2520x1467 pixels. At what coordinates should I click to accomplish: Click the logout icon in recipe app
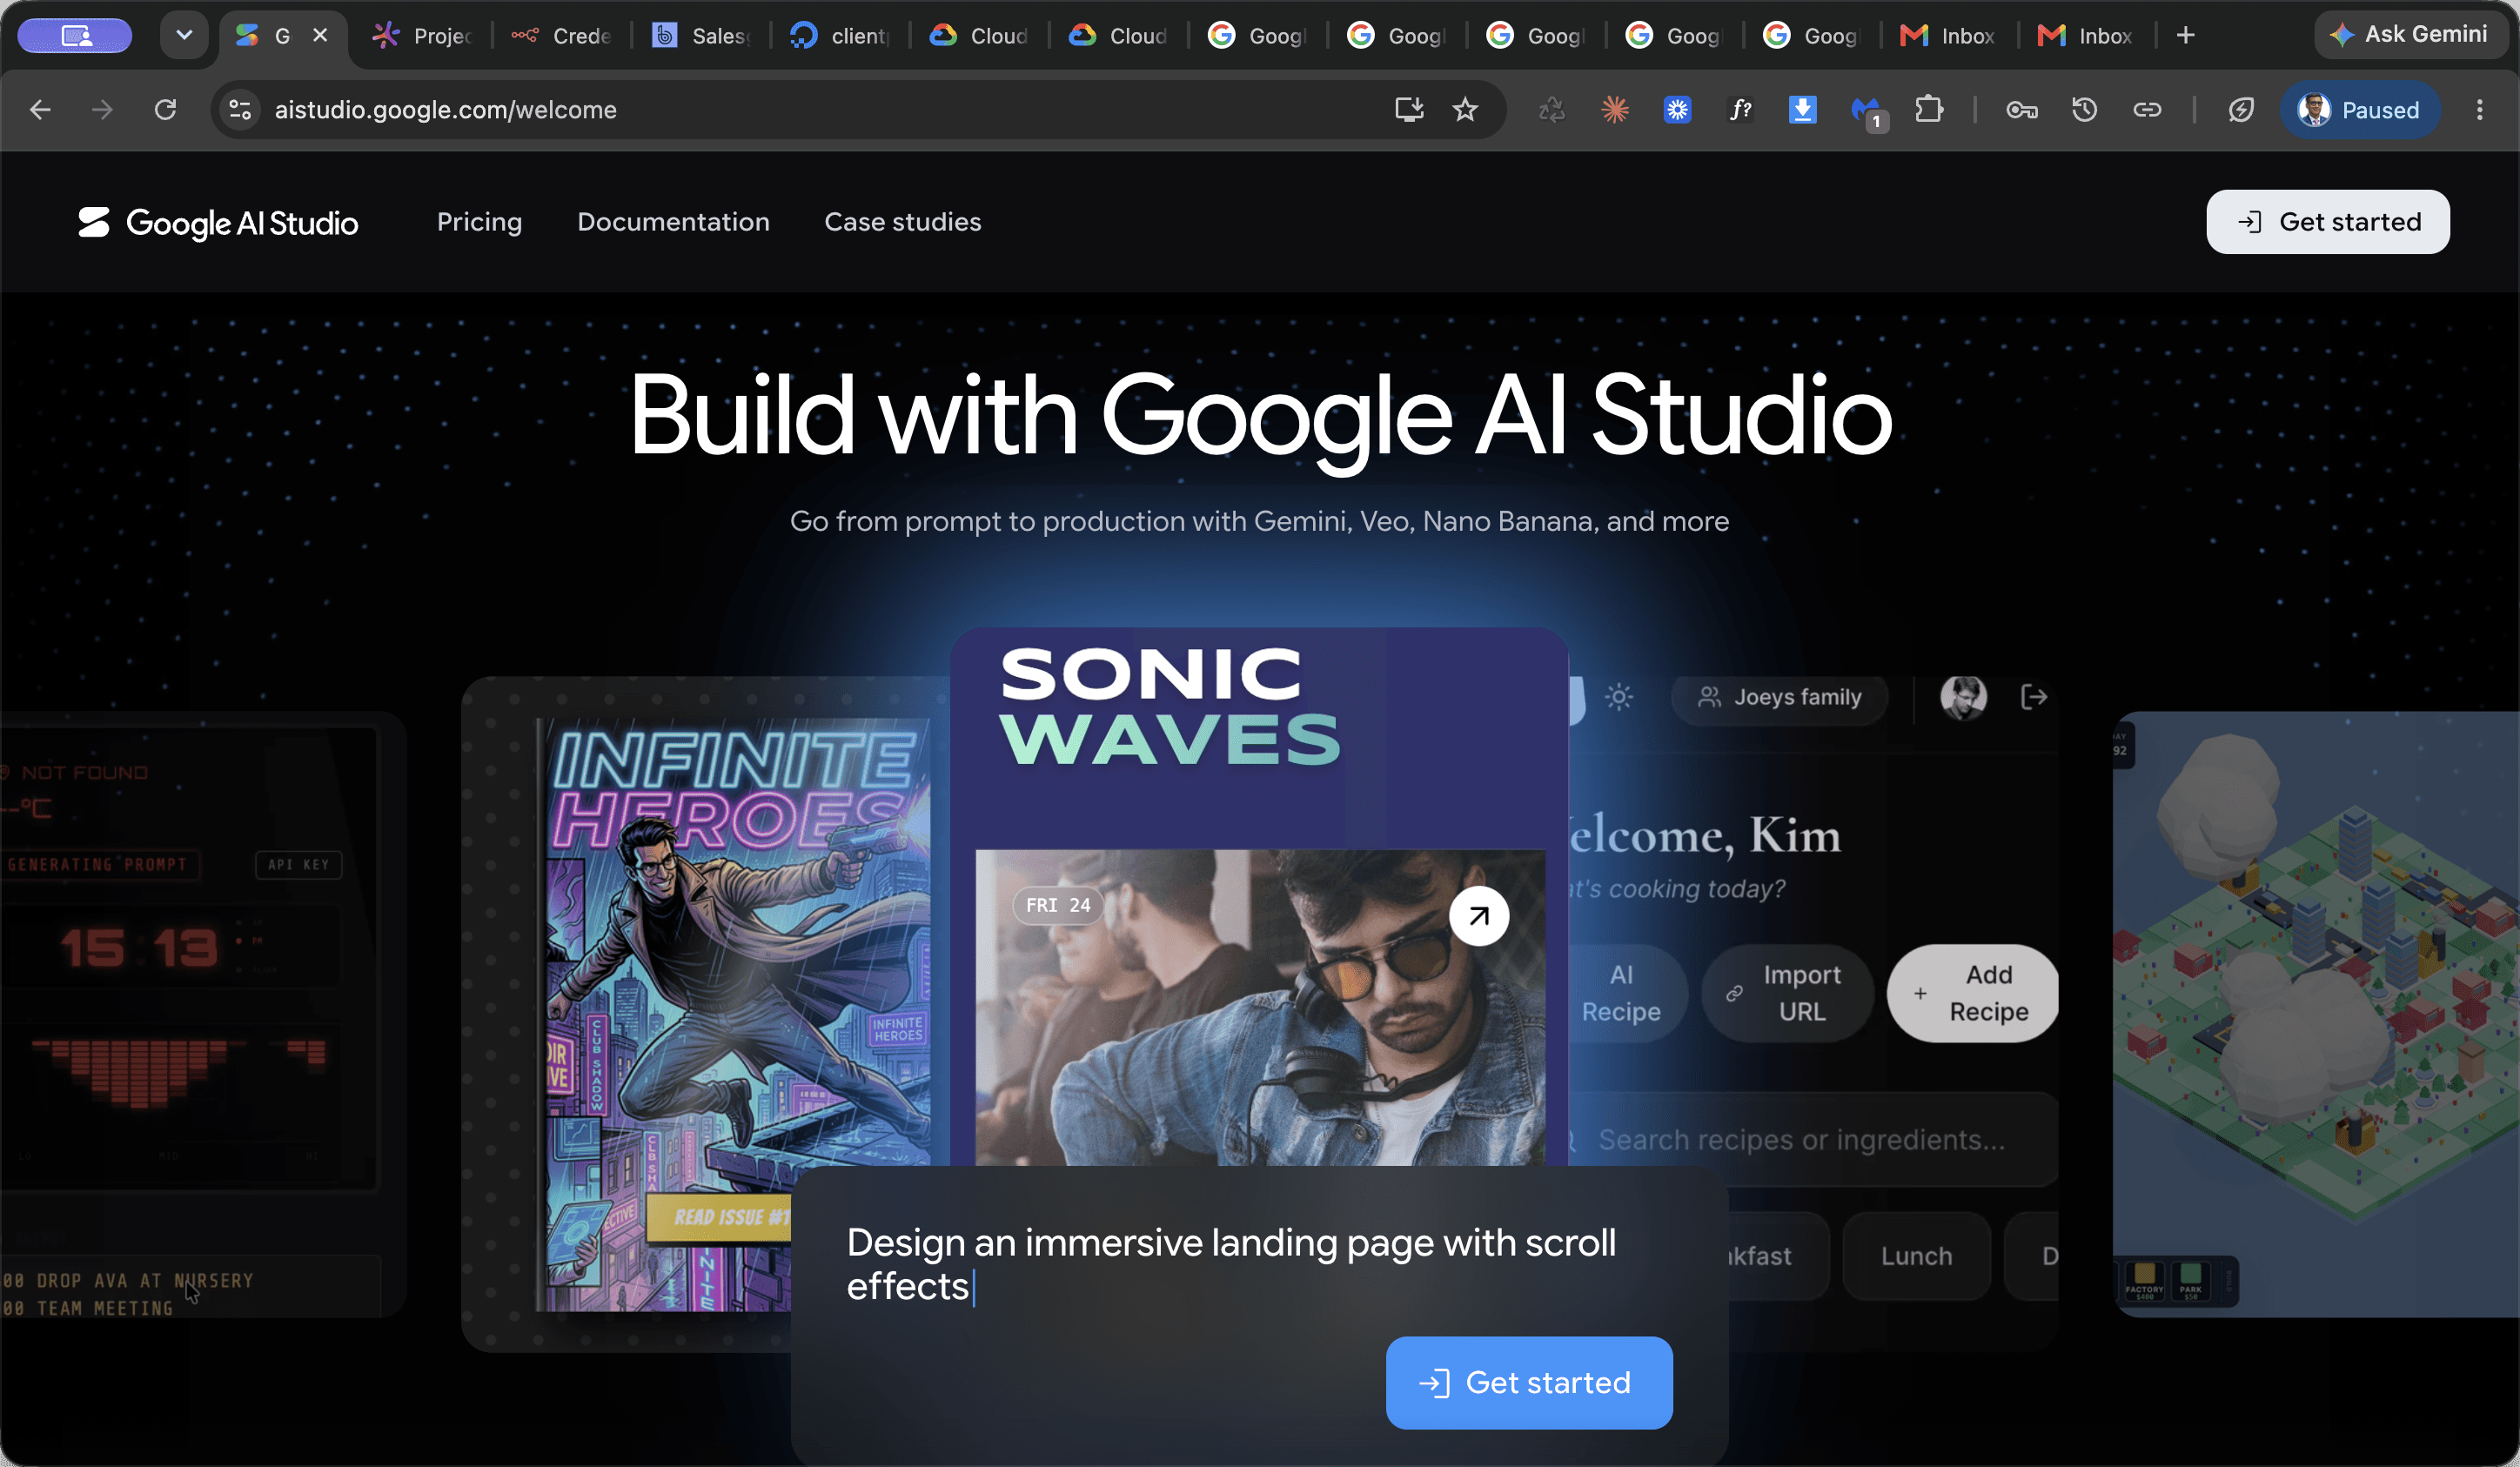2034,697
